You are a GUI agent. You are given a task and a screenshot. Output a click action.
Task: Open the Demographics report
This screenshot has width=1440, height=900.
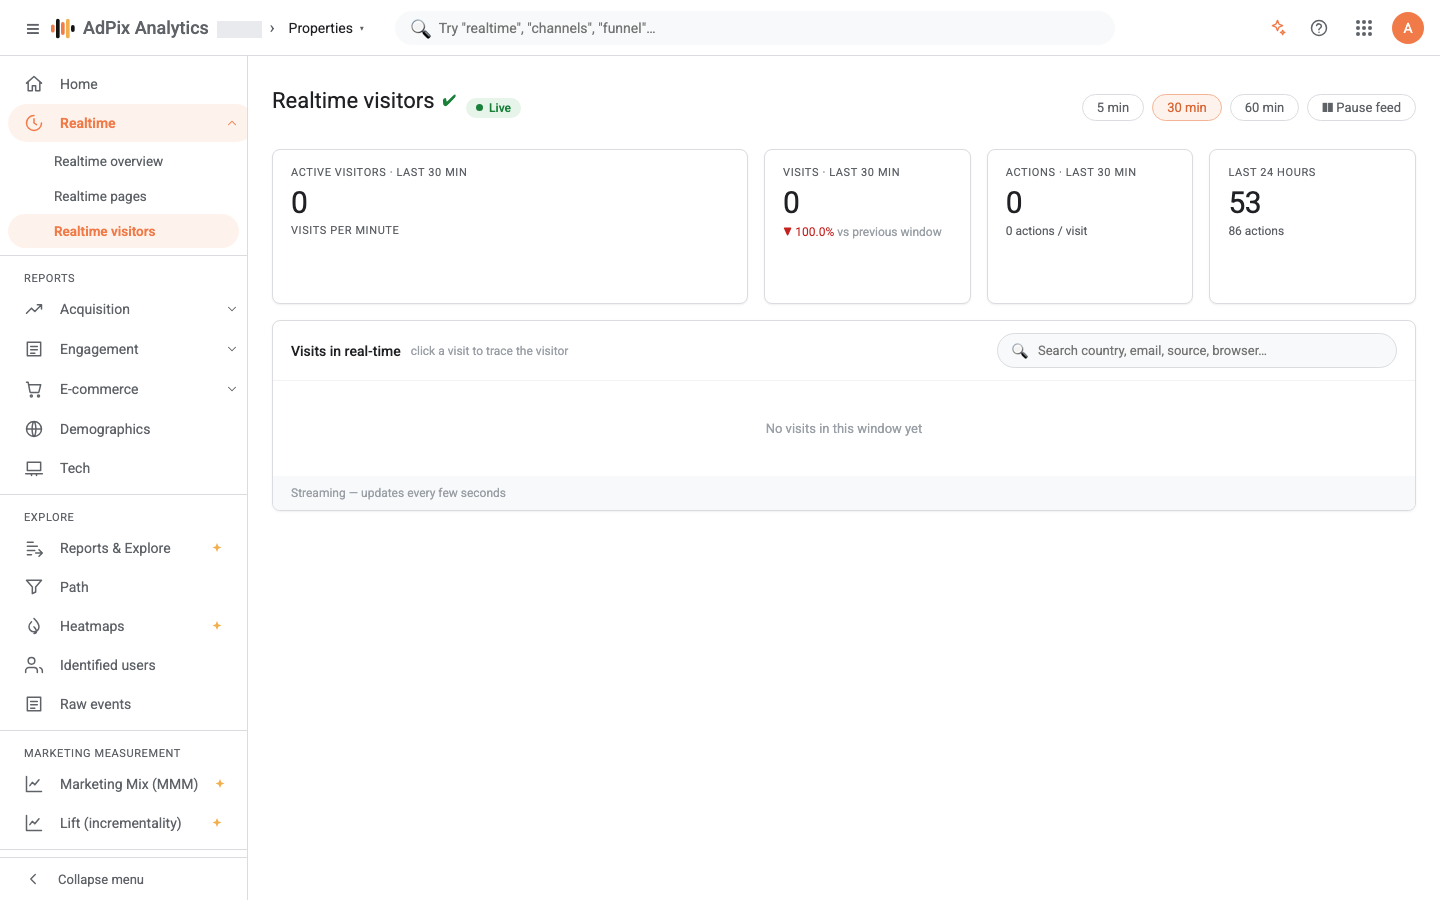pos(124,429)
